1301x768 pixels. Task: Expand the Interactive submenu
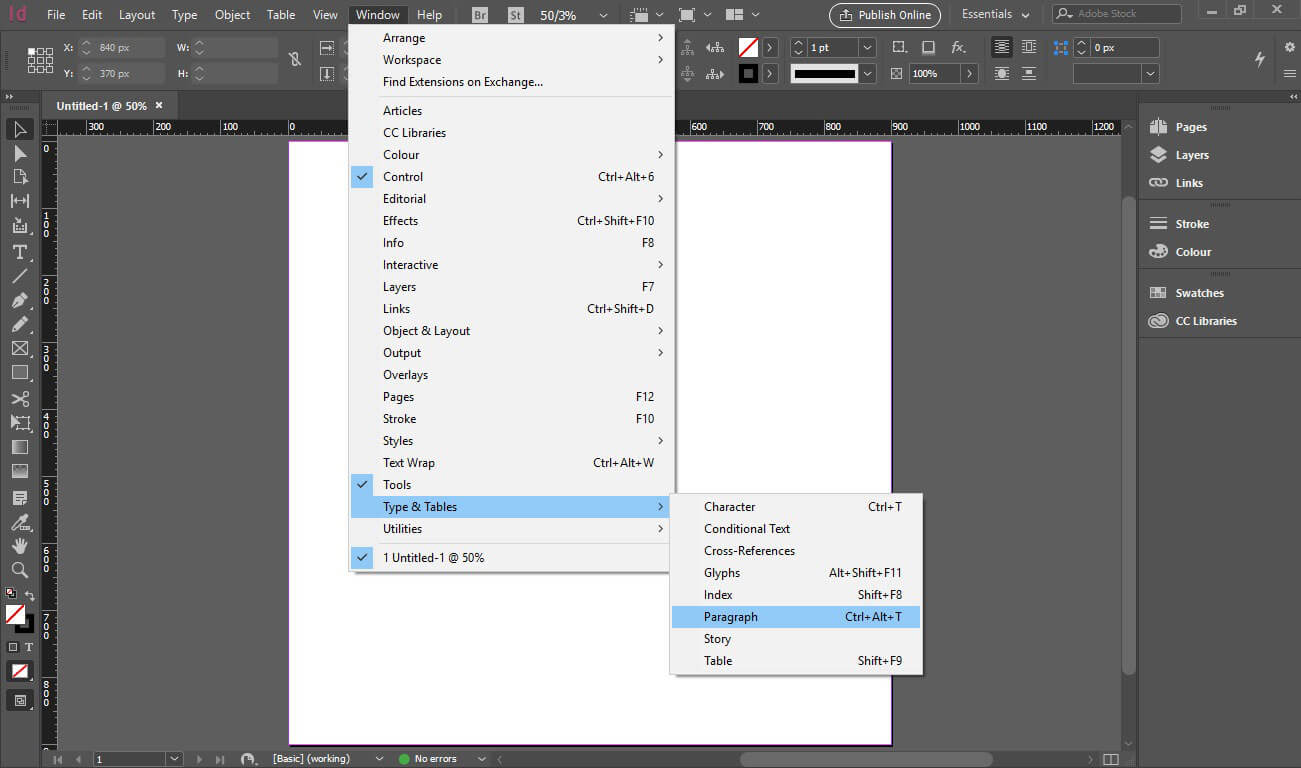[x=512, y=265]
